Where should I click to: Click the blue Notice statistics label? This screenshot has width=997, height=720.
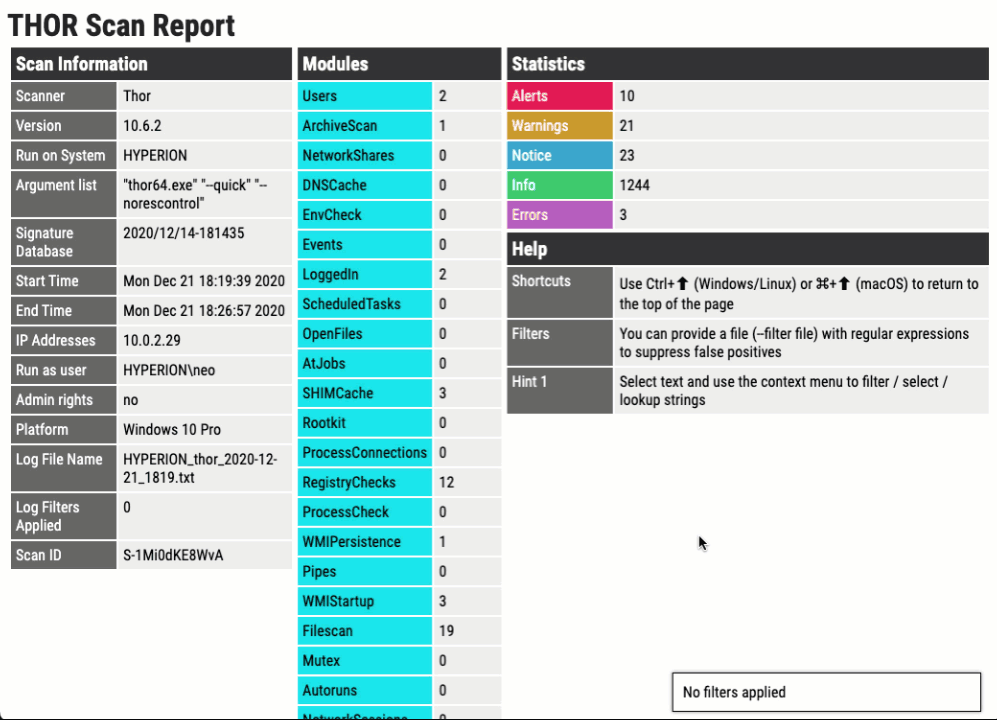tap(531, 155)
